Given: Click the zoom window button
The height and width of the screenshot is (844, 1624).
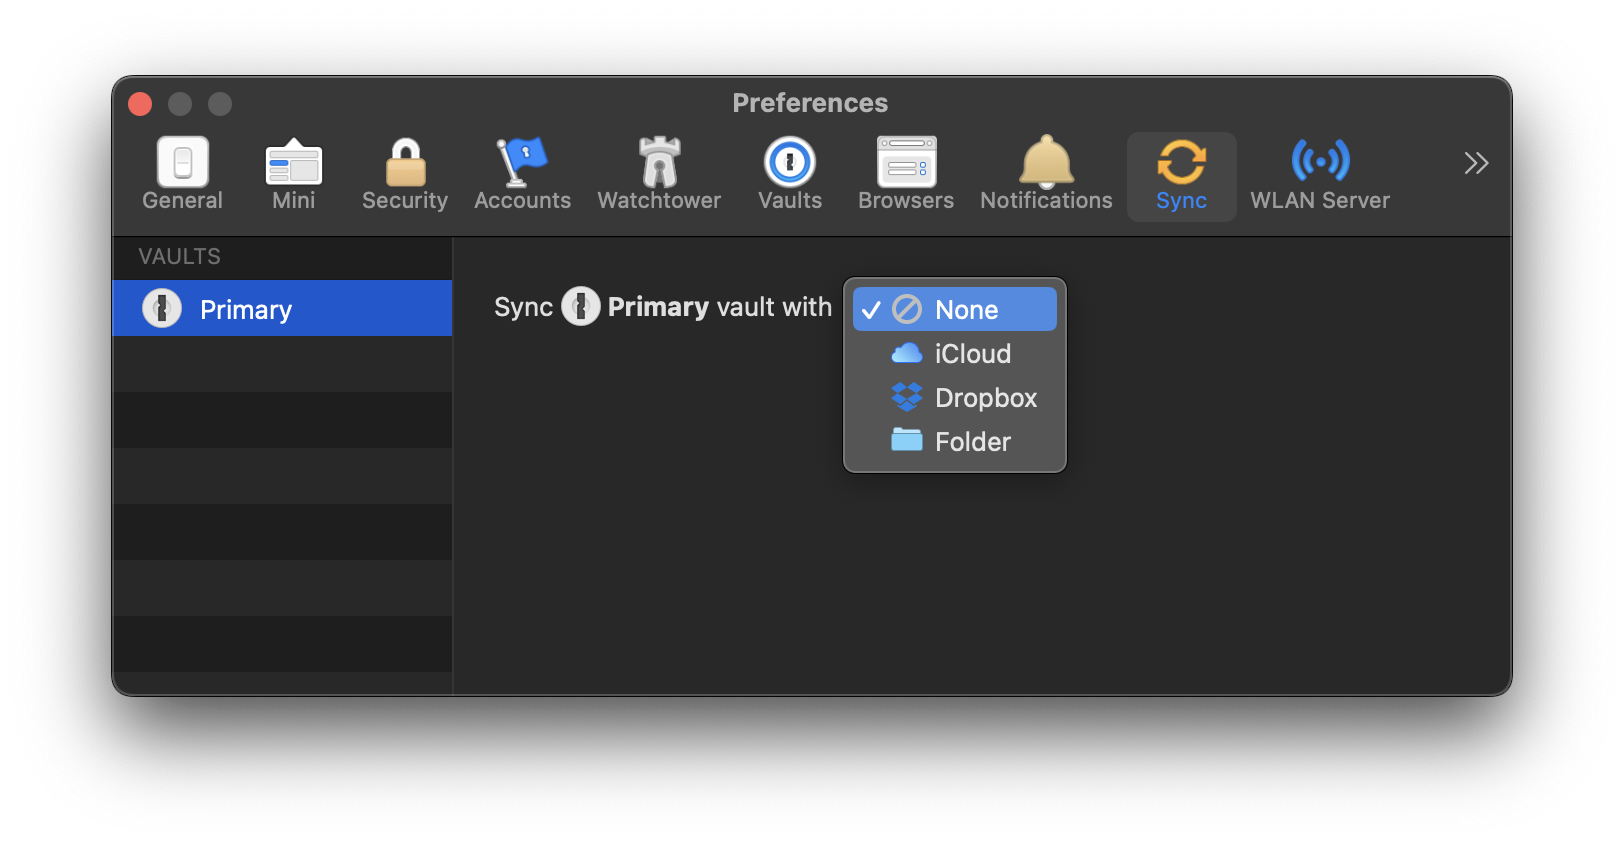Looking at the screenshot, I should click(220, 104).
